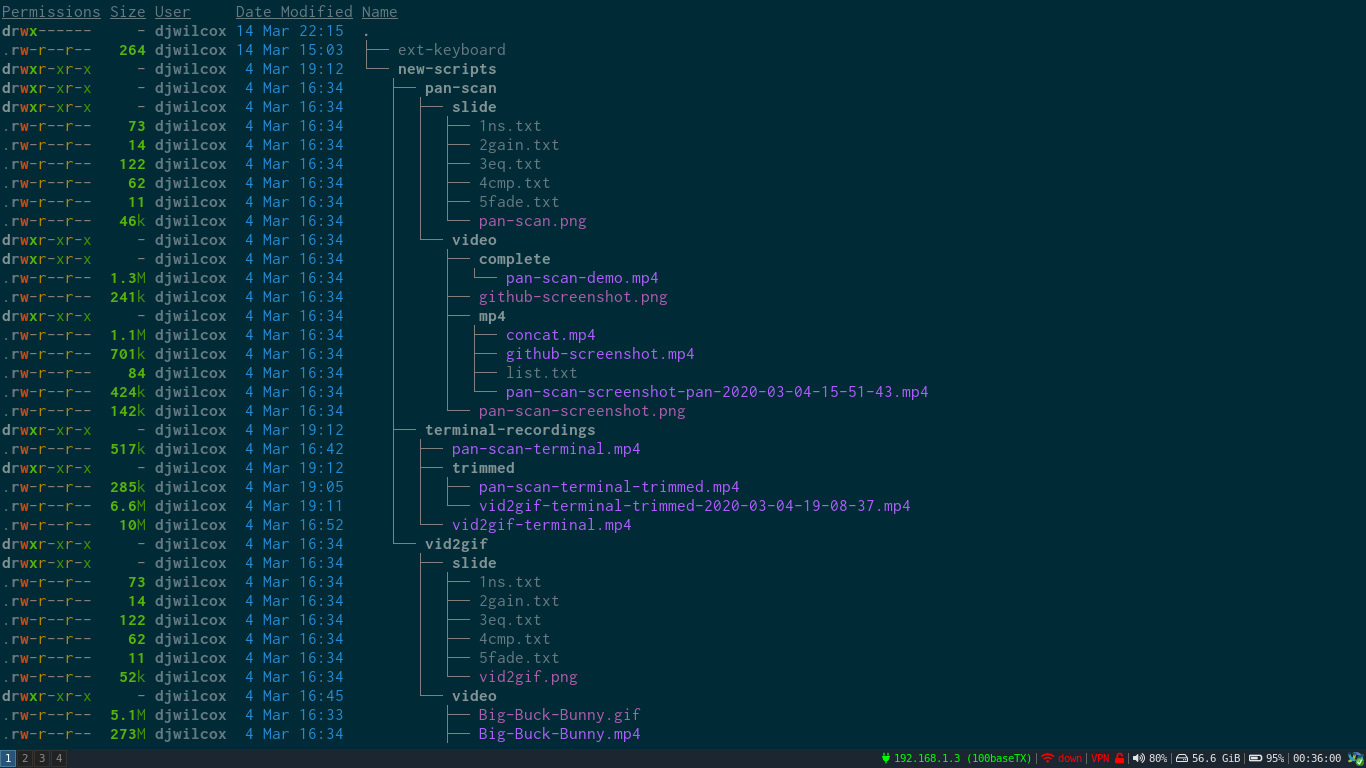The width and height of the screenshot is (1366, 768).
Task: Click the Permissions column header
Action: (51, 12)
